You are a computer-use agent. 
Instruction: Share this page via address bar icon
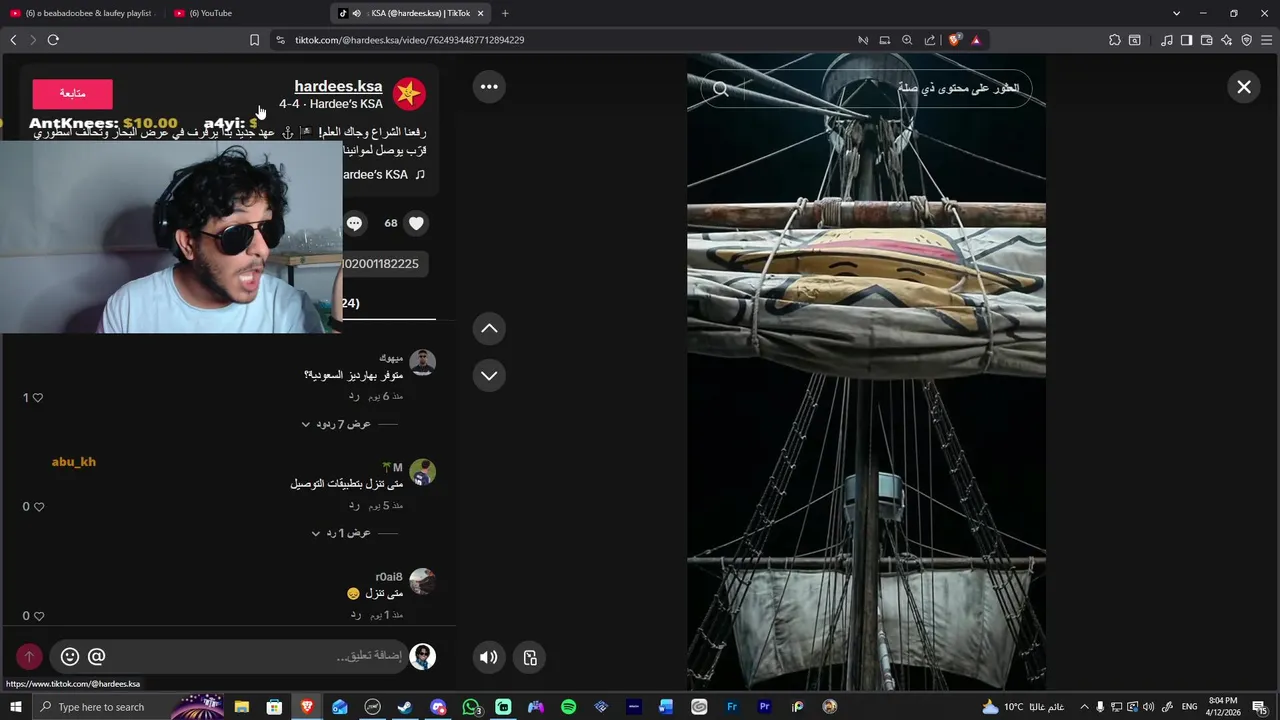coord(930,40)
